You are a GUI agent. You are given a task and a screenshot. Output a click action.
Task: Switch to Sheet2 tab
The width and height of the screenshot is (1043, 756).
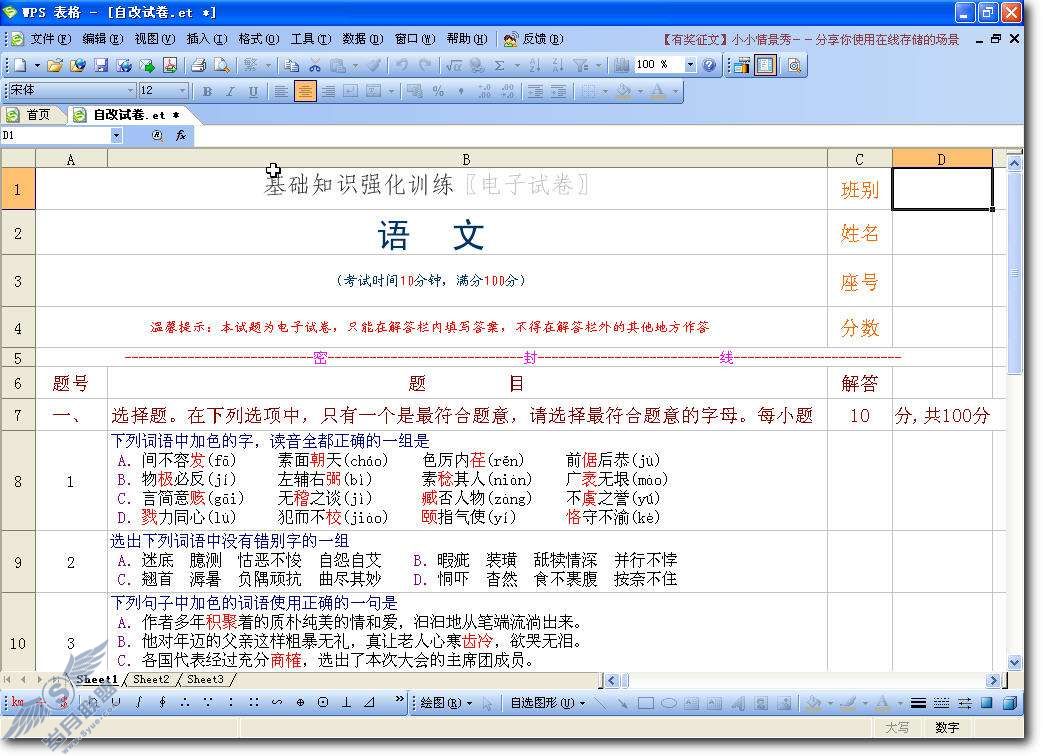click(151, 680)
